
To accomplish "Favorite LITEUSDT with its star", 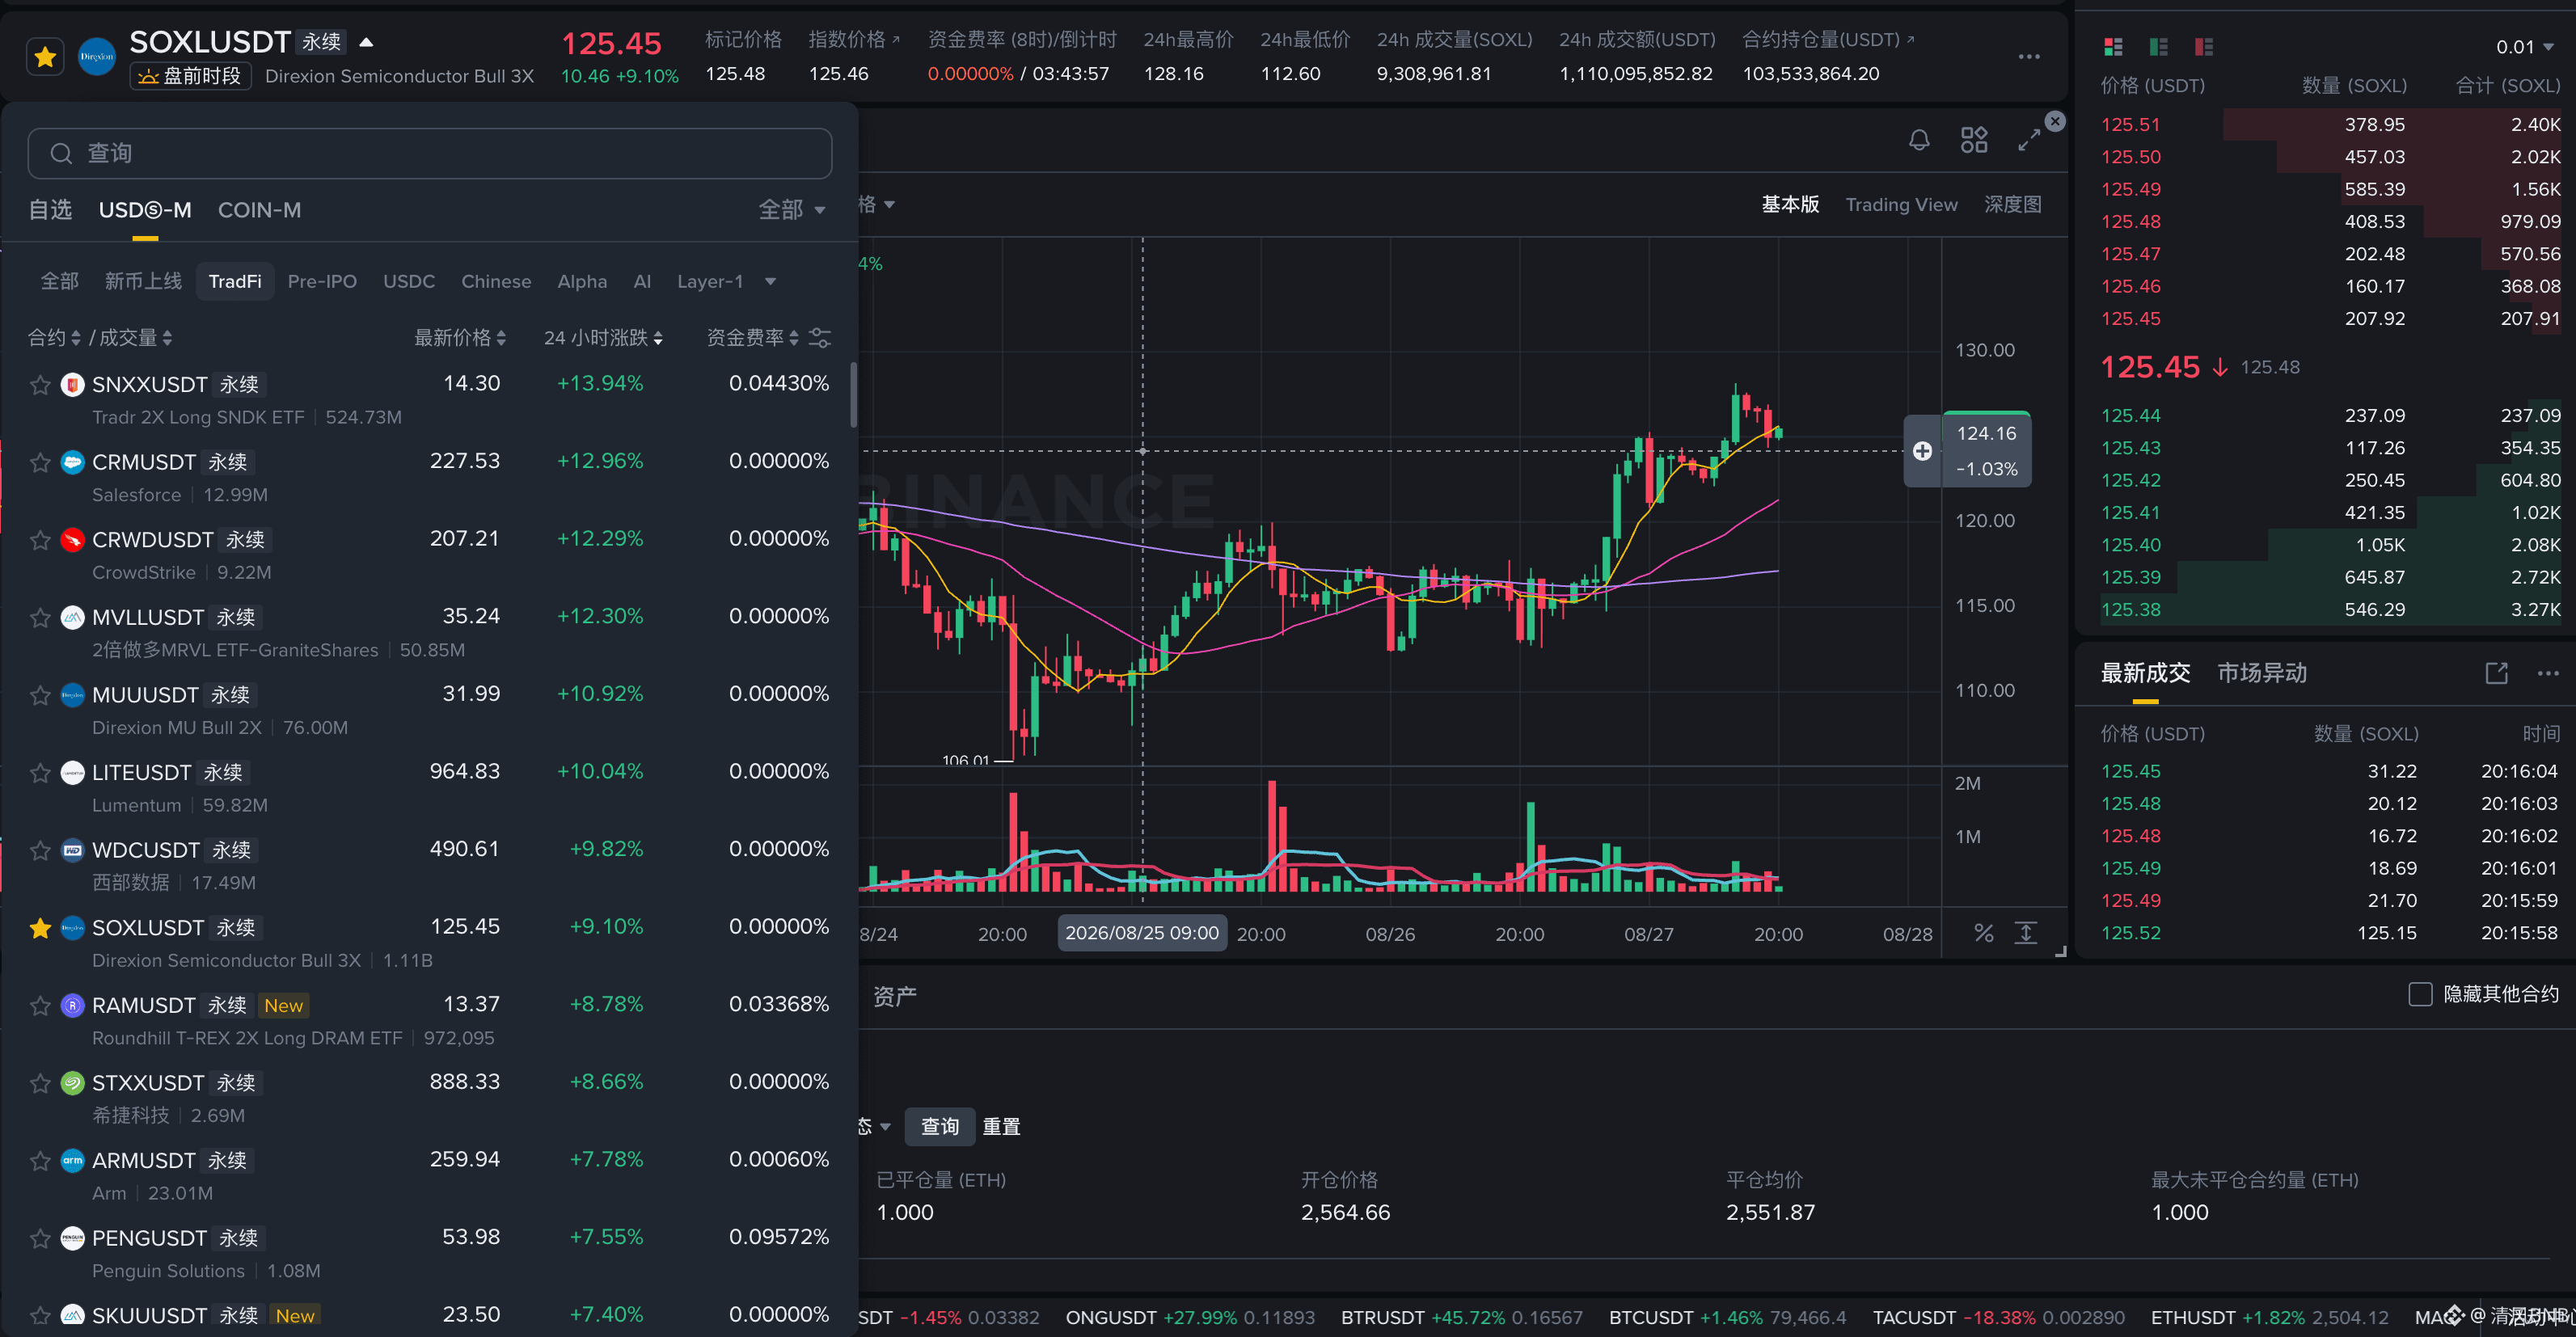I will 40,773.
